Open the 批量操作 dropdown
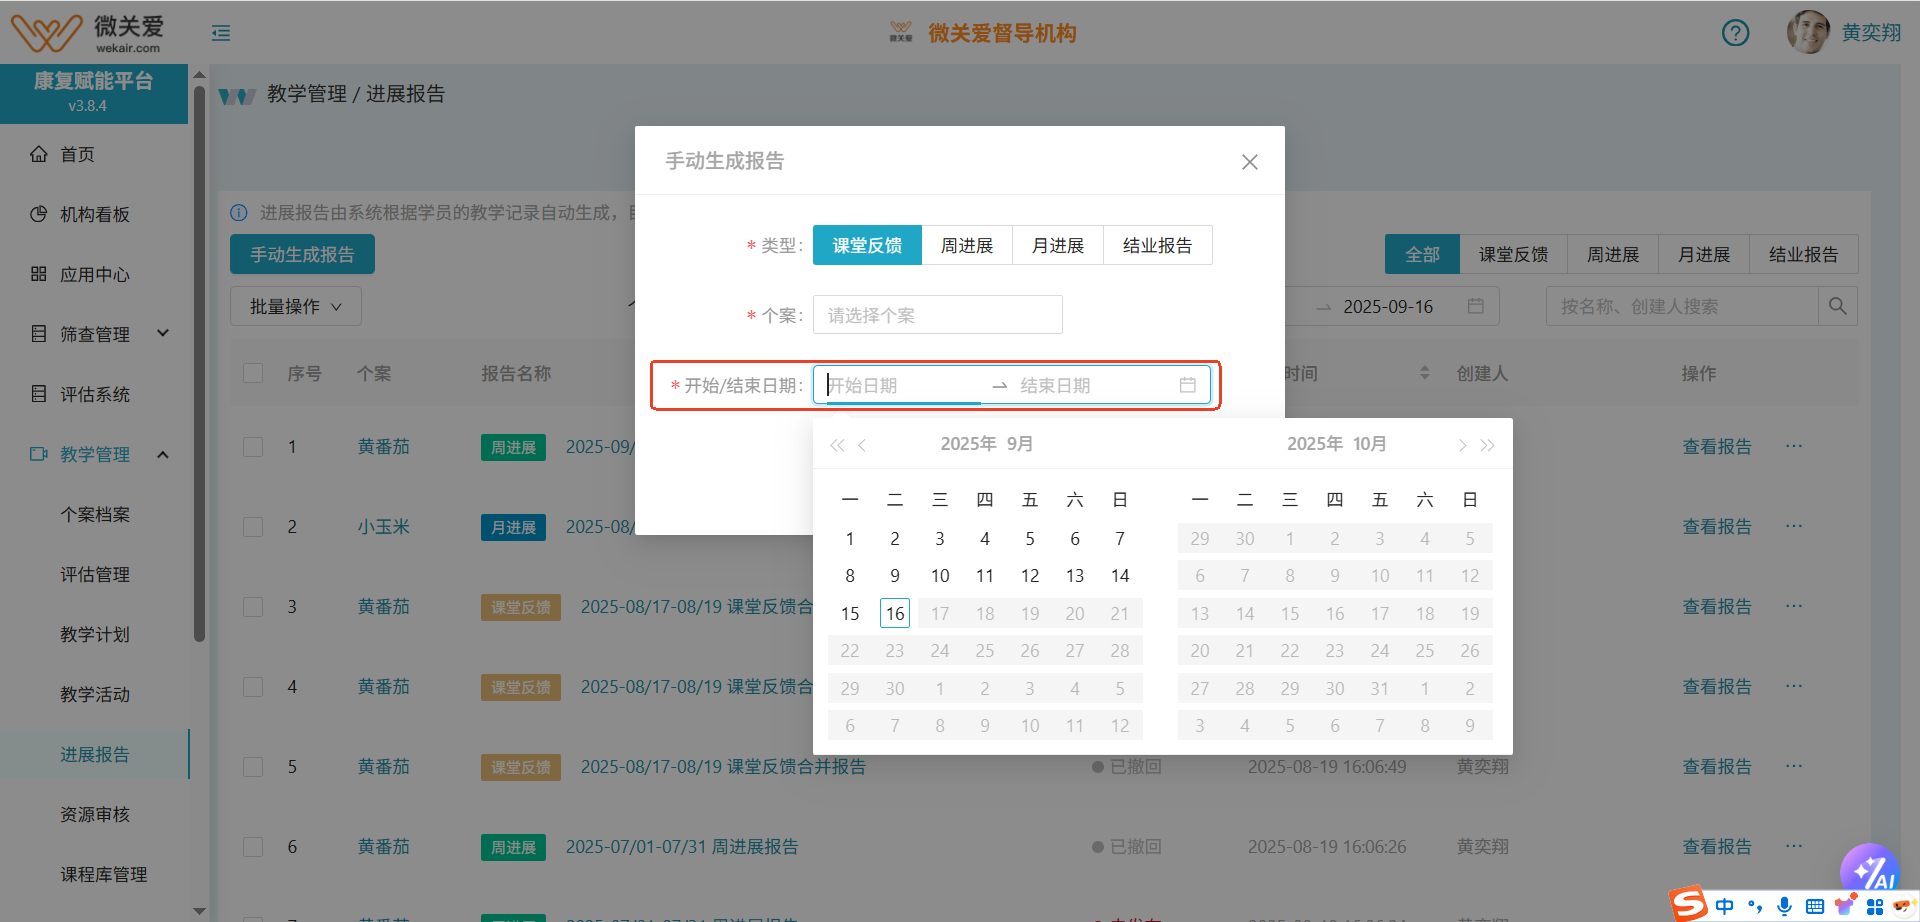The image size is (1920, 922). 295,306
